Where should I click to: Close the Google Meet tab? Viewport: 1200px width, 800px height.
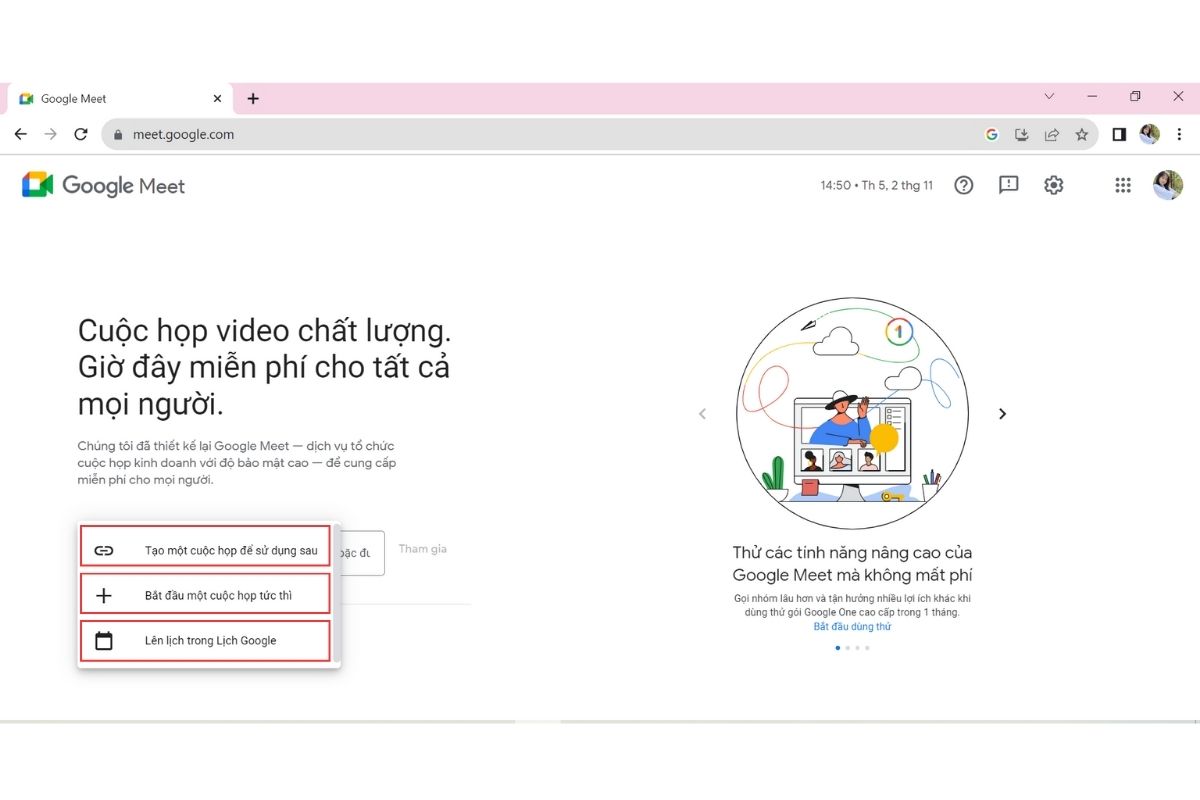coord(218,98)
